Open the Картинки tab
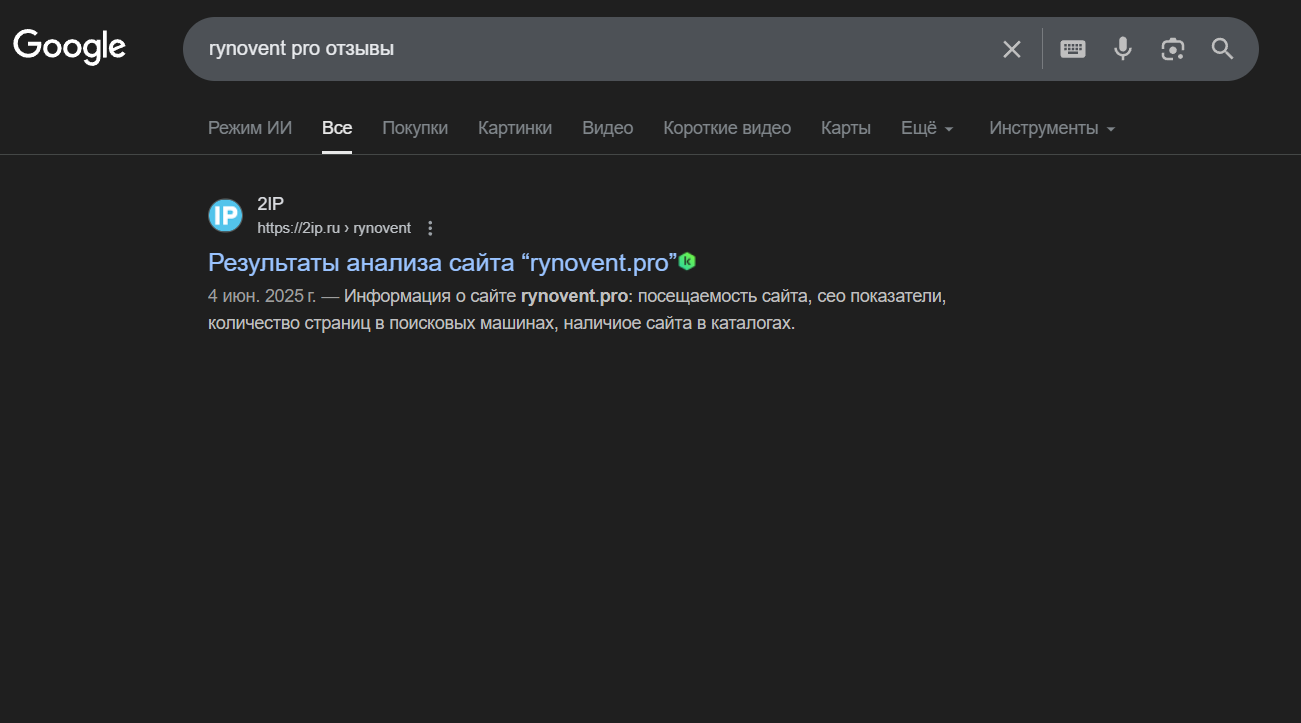This screenshot has width=1301, height=723. [515, 128]
